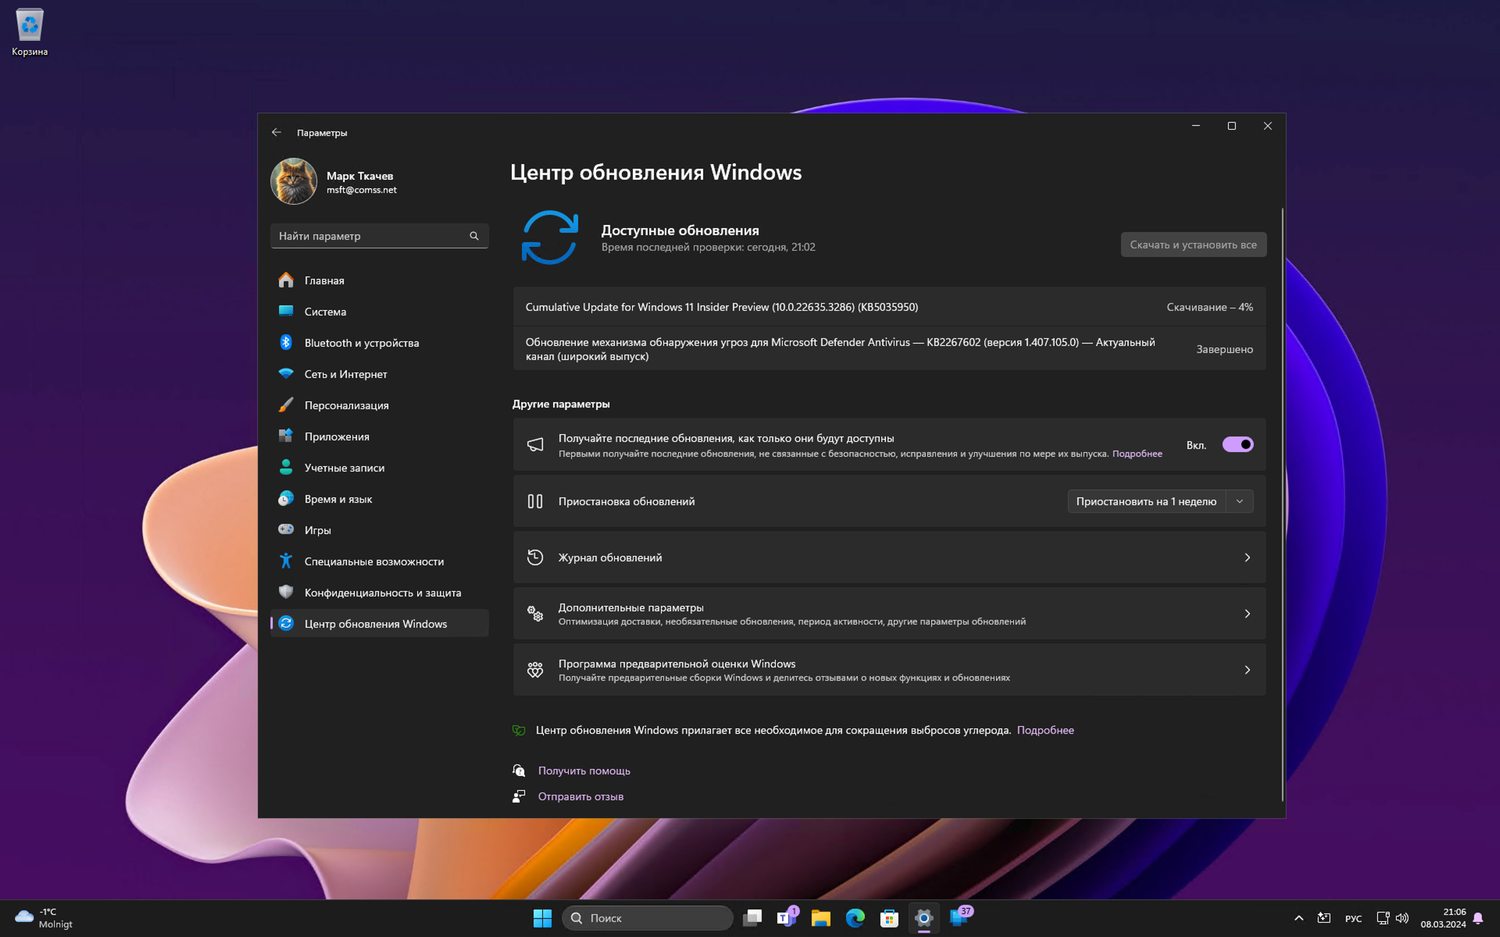Viewport: 1500px width, 937px height.
Task: Click the Учетные записи person icon
Action: click(286, 467)
